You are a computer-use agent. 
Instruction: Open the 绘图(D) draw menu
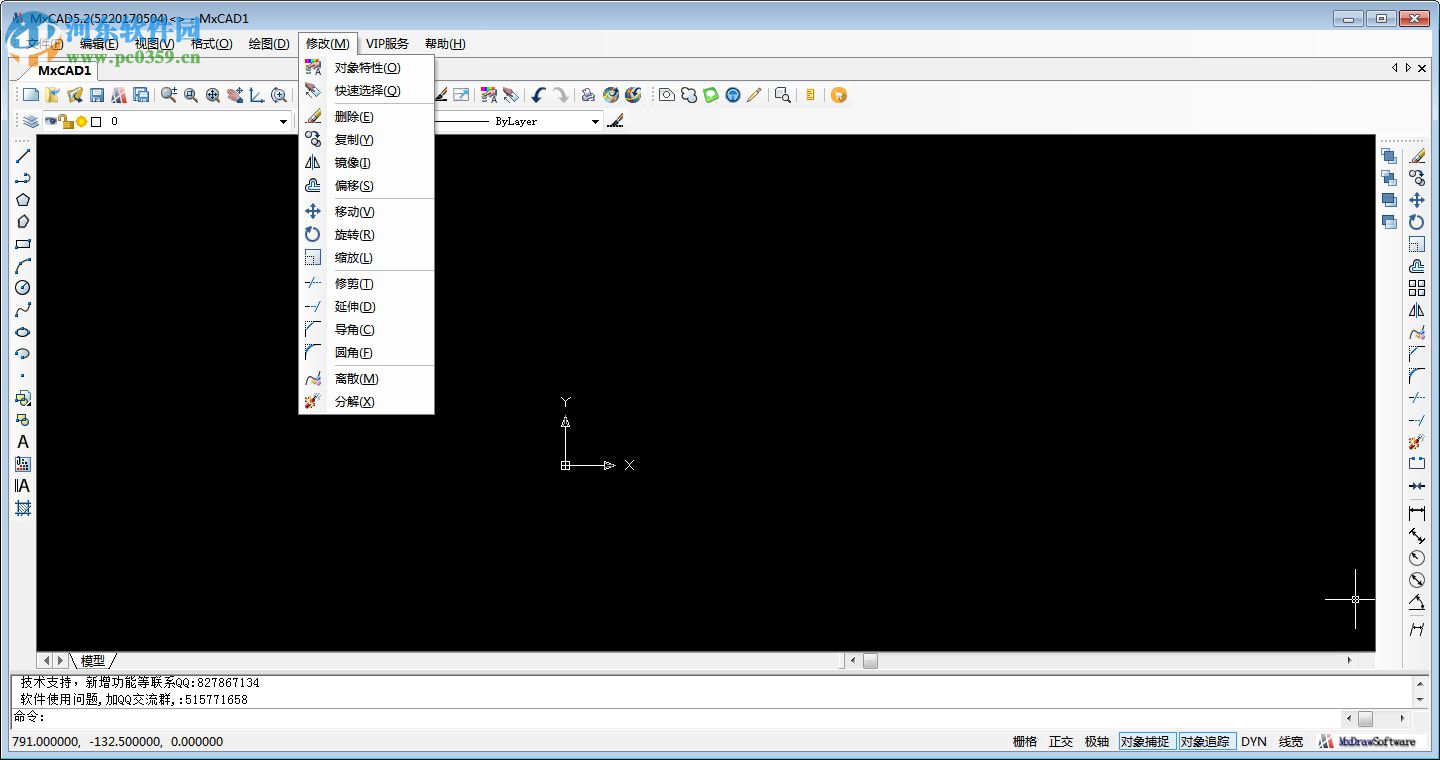click(269, 44)
